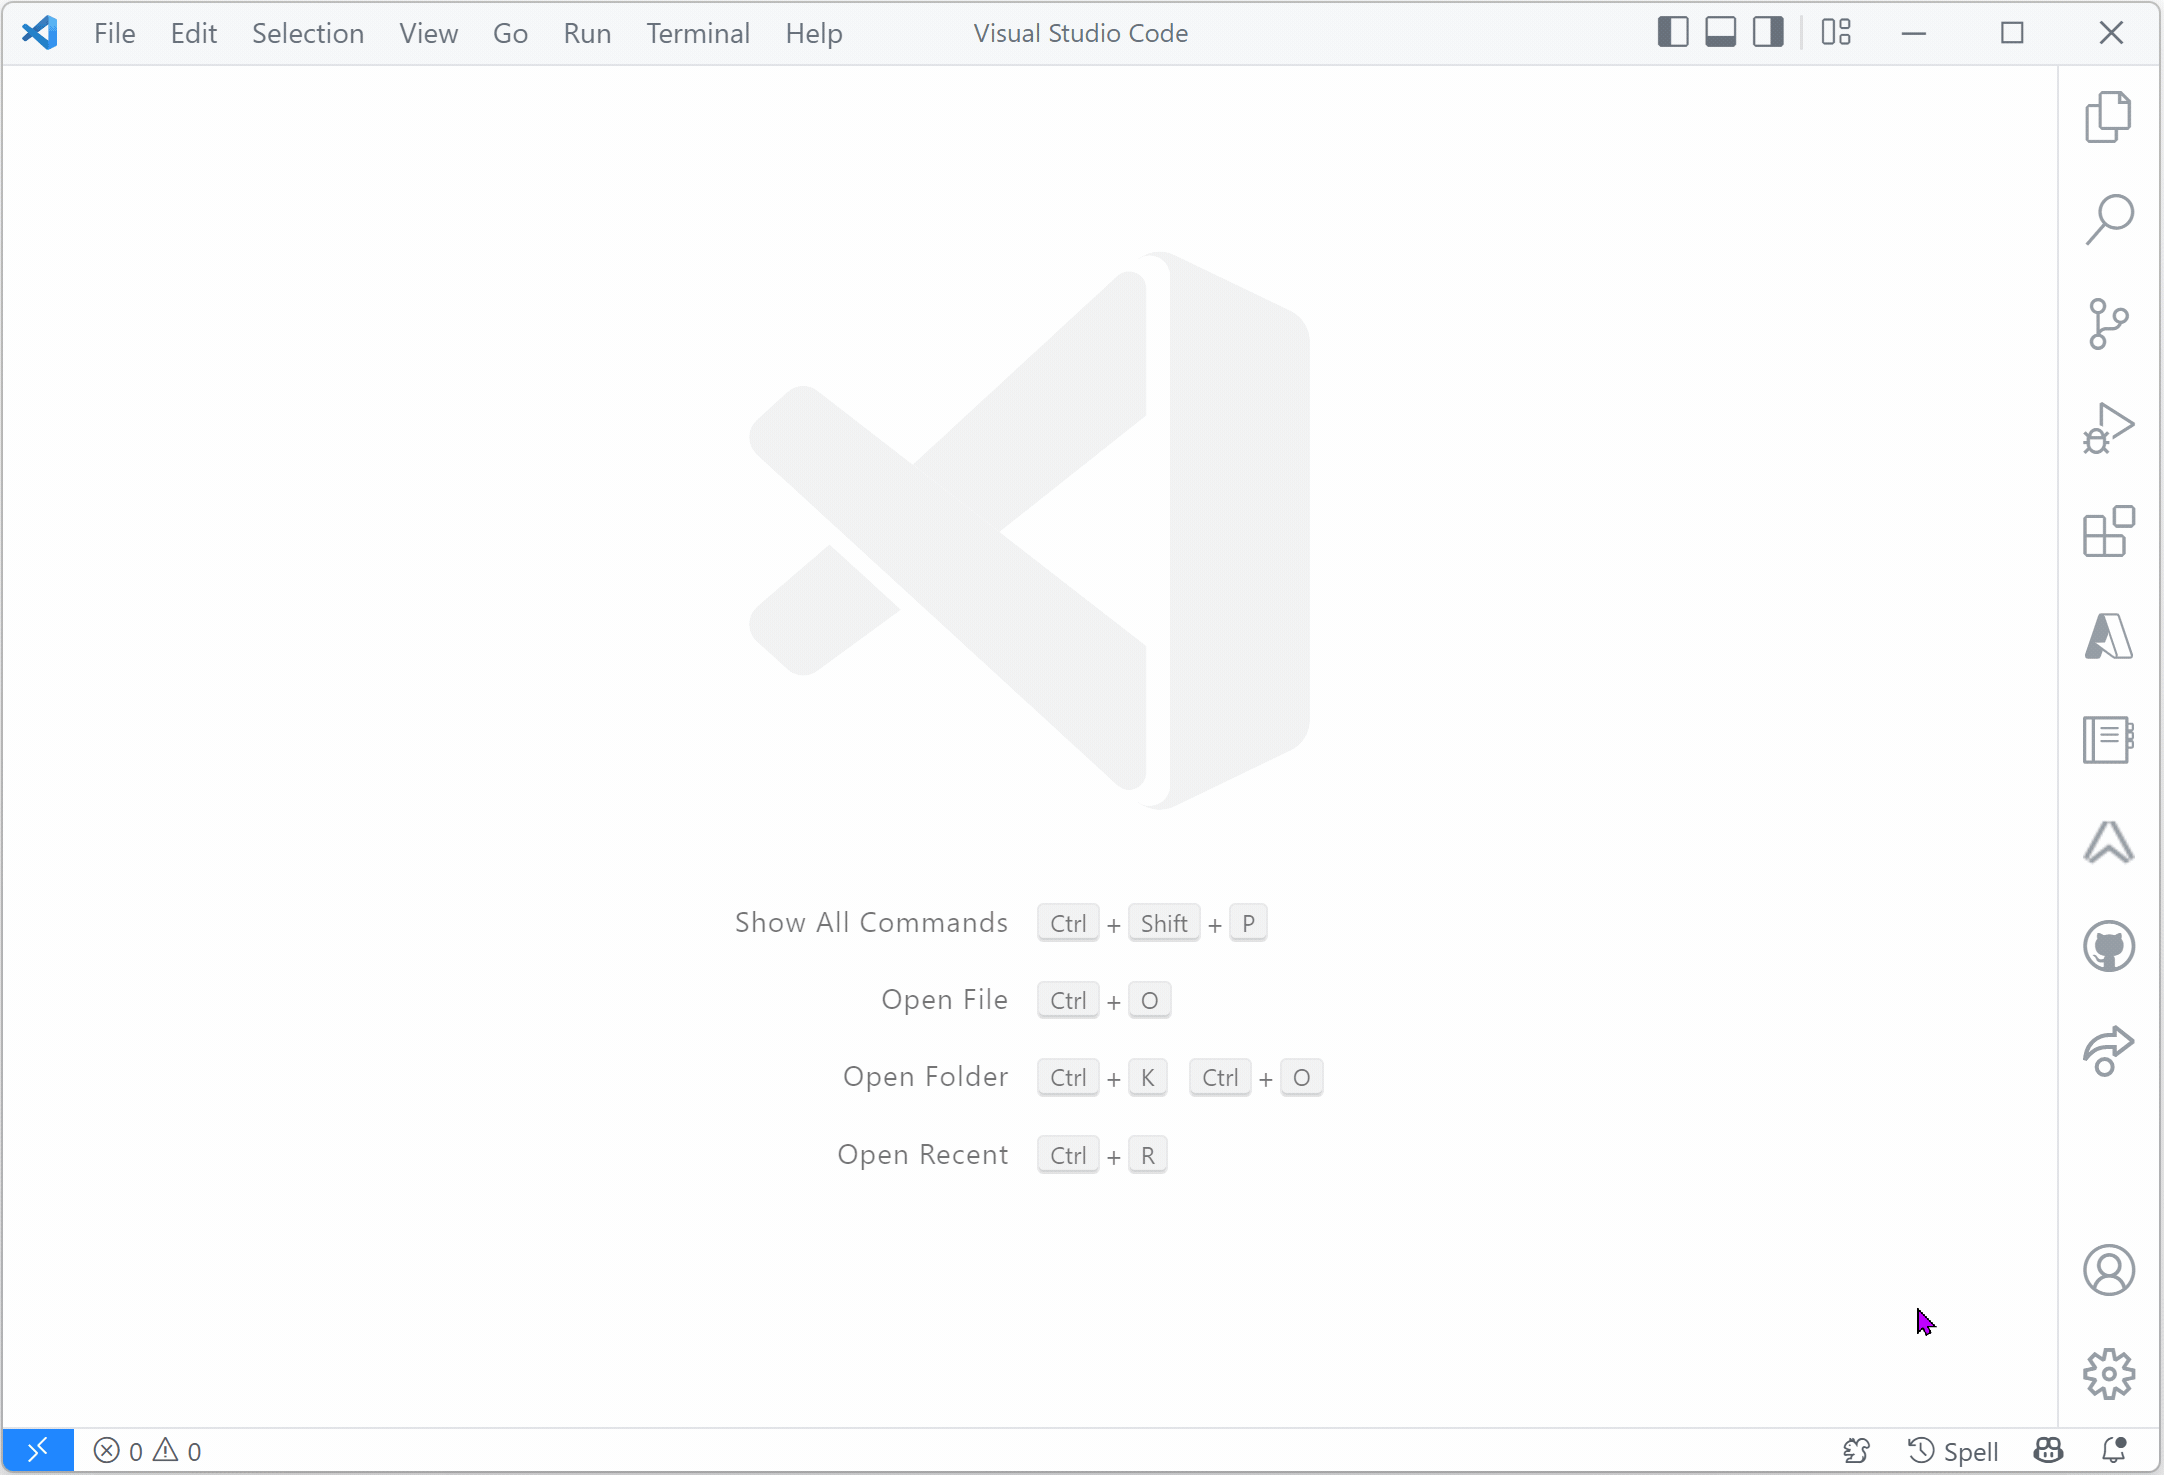The image size is (2164, 1475).
Task: Open the GitHub view icon
Action: [2108, 946]
